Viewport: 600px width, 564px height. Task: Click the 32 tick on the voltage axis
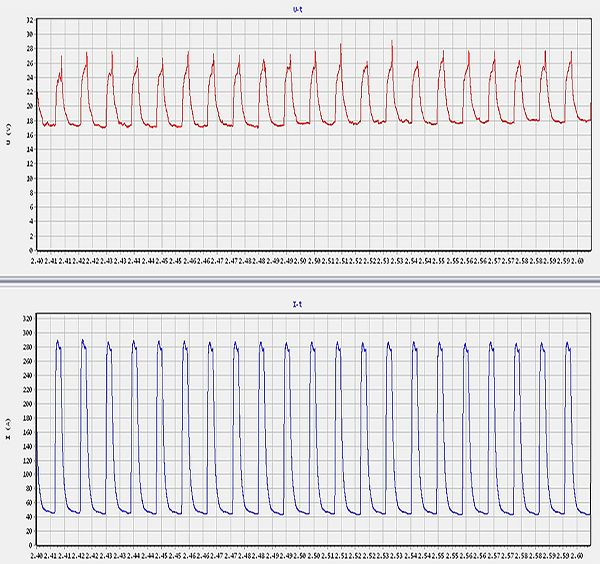[x=29, y=20]
